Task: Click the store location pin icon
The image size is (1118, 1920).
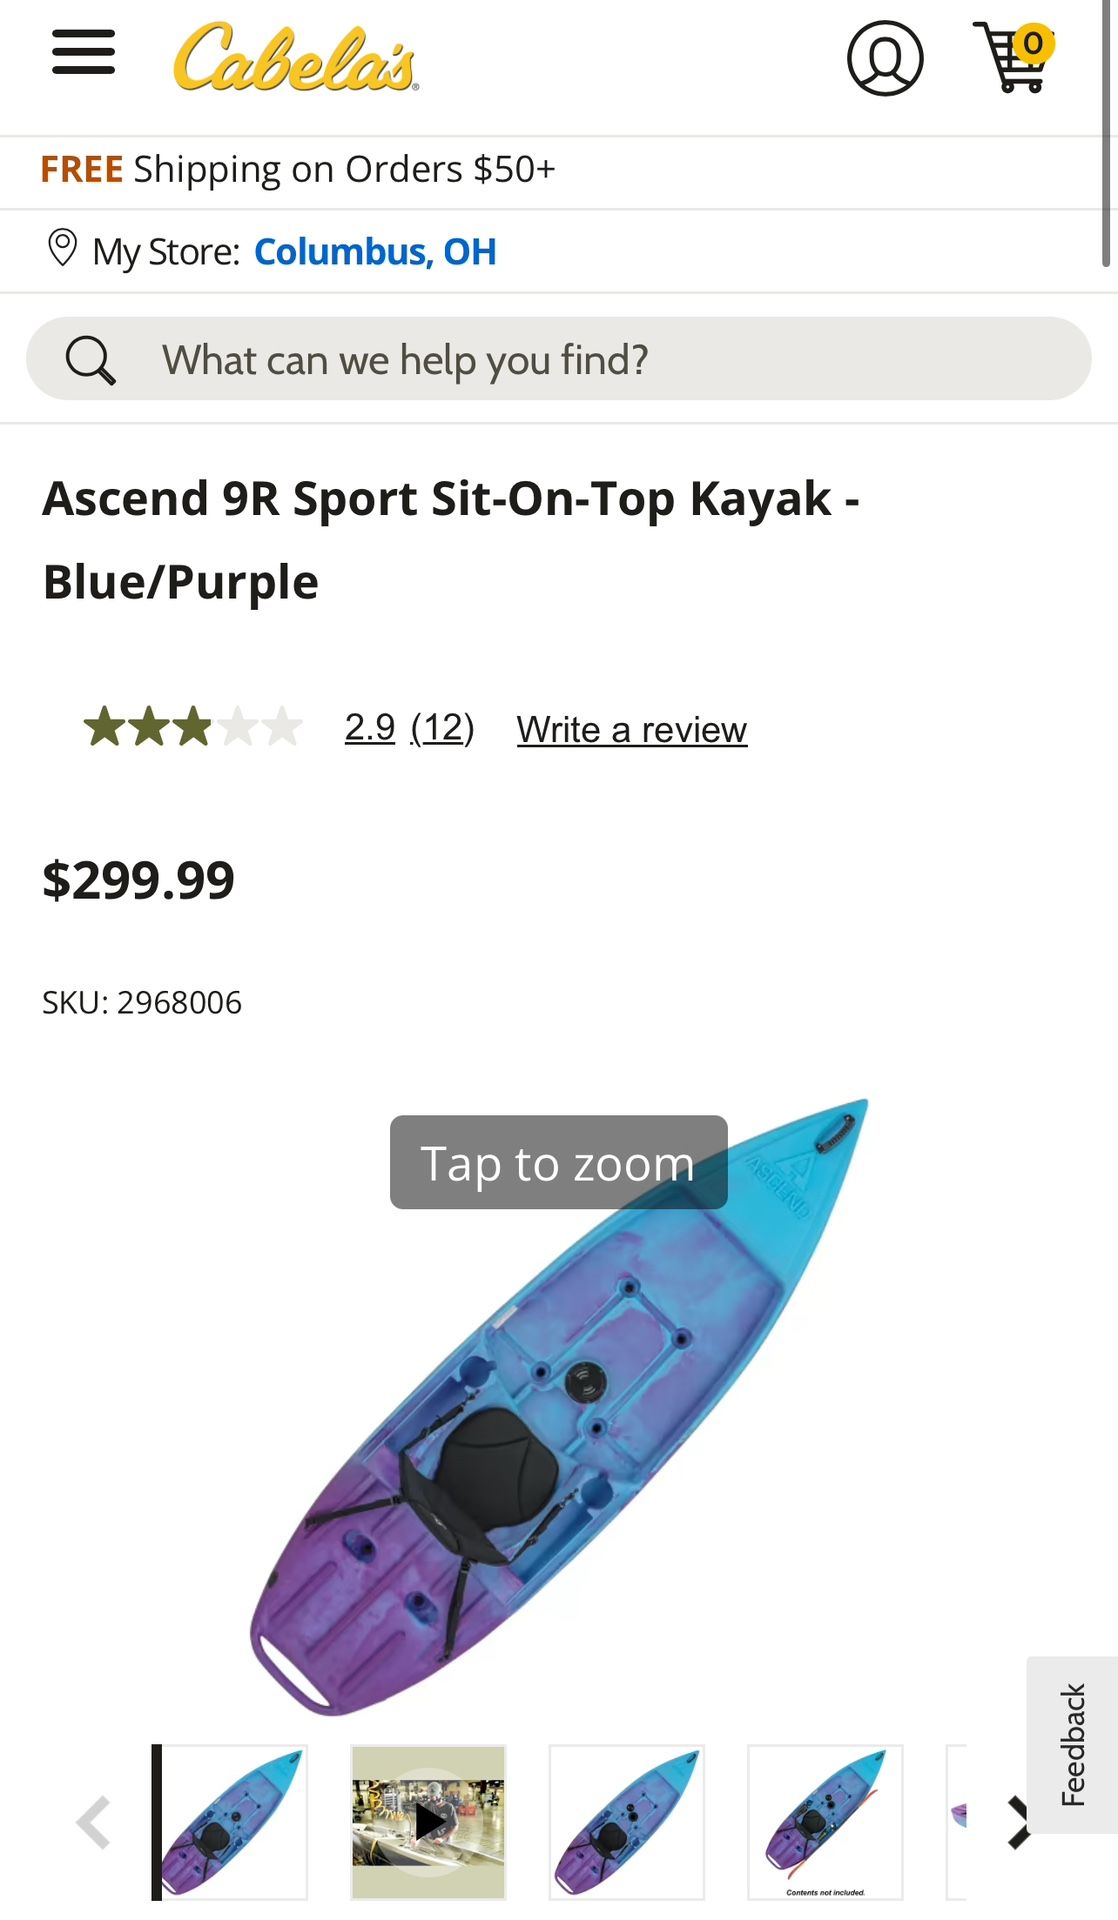Action: [62, 249]
